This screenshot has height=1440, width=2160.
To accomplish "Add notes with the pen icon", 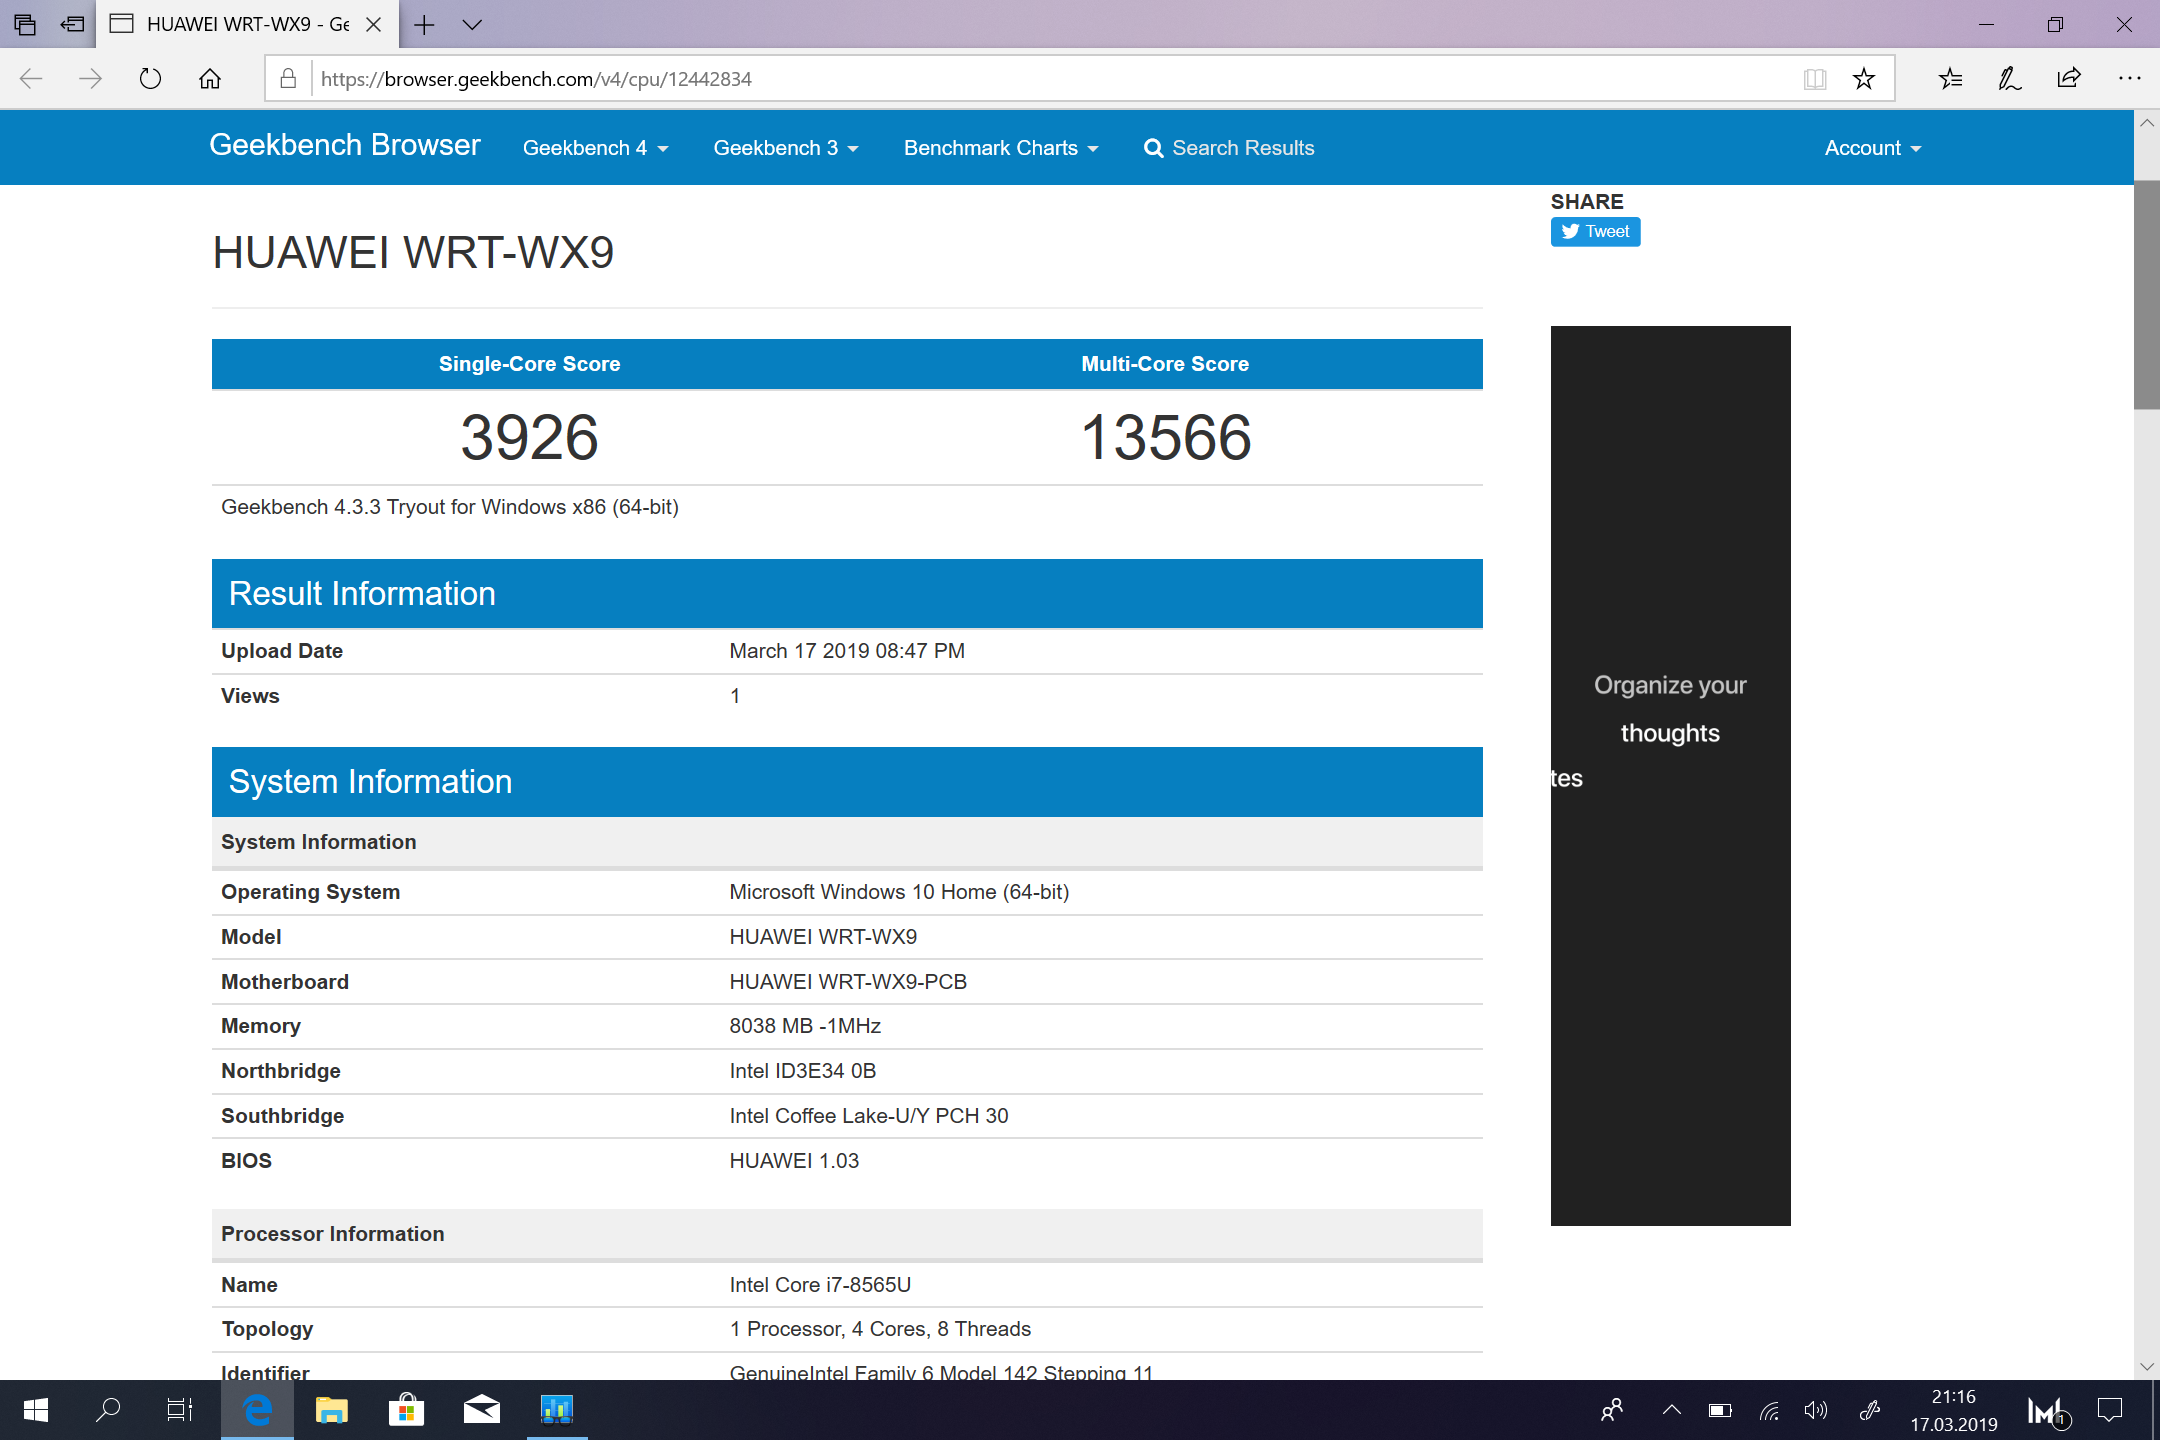I will (x=2010, y=79).
